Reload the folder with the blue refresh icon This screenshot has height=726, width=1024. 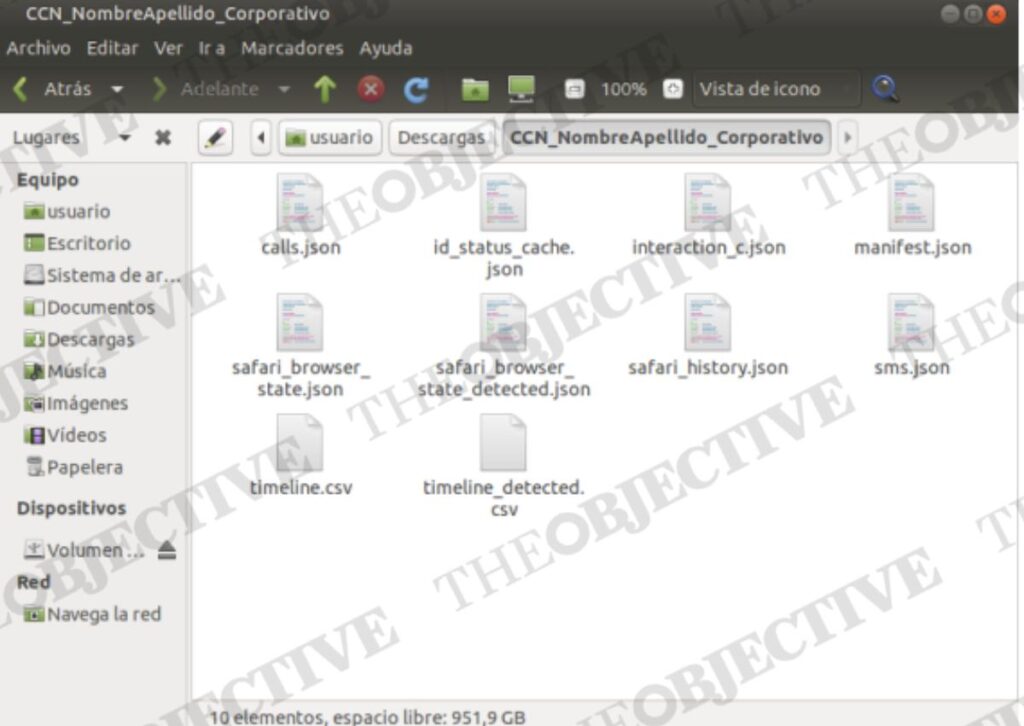point(416,90)
